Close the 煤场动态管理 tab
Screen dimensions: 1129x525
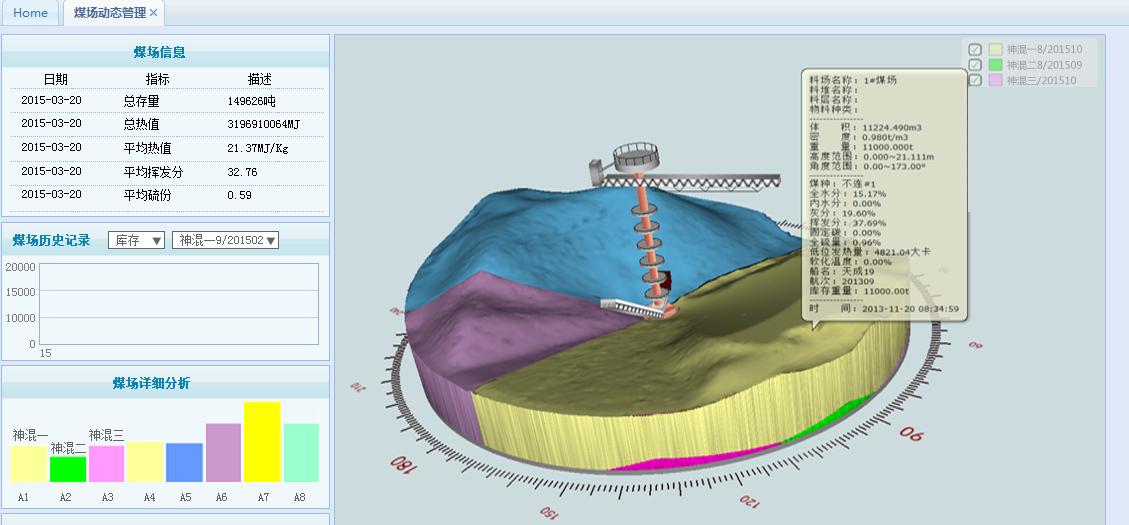click(154, 13)
